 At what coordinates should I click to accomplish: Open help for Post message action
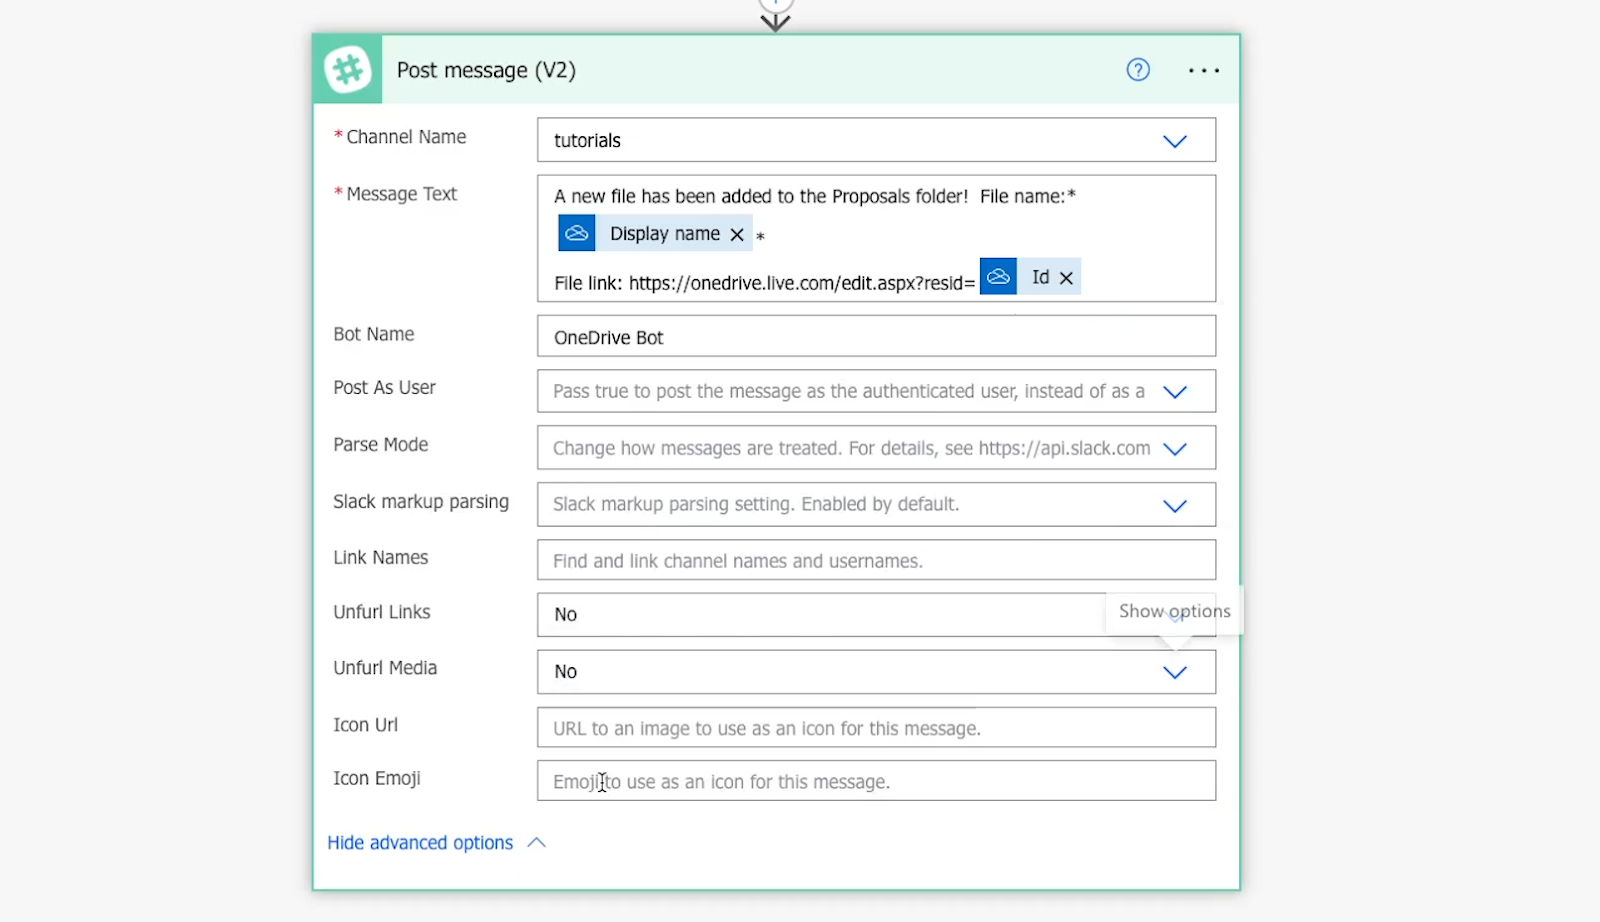pos(1138,70)
